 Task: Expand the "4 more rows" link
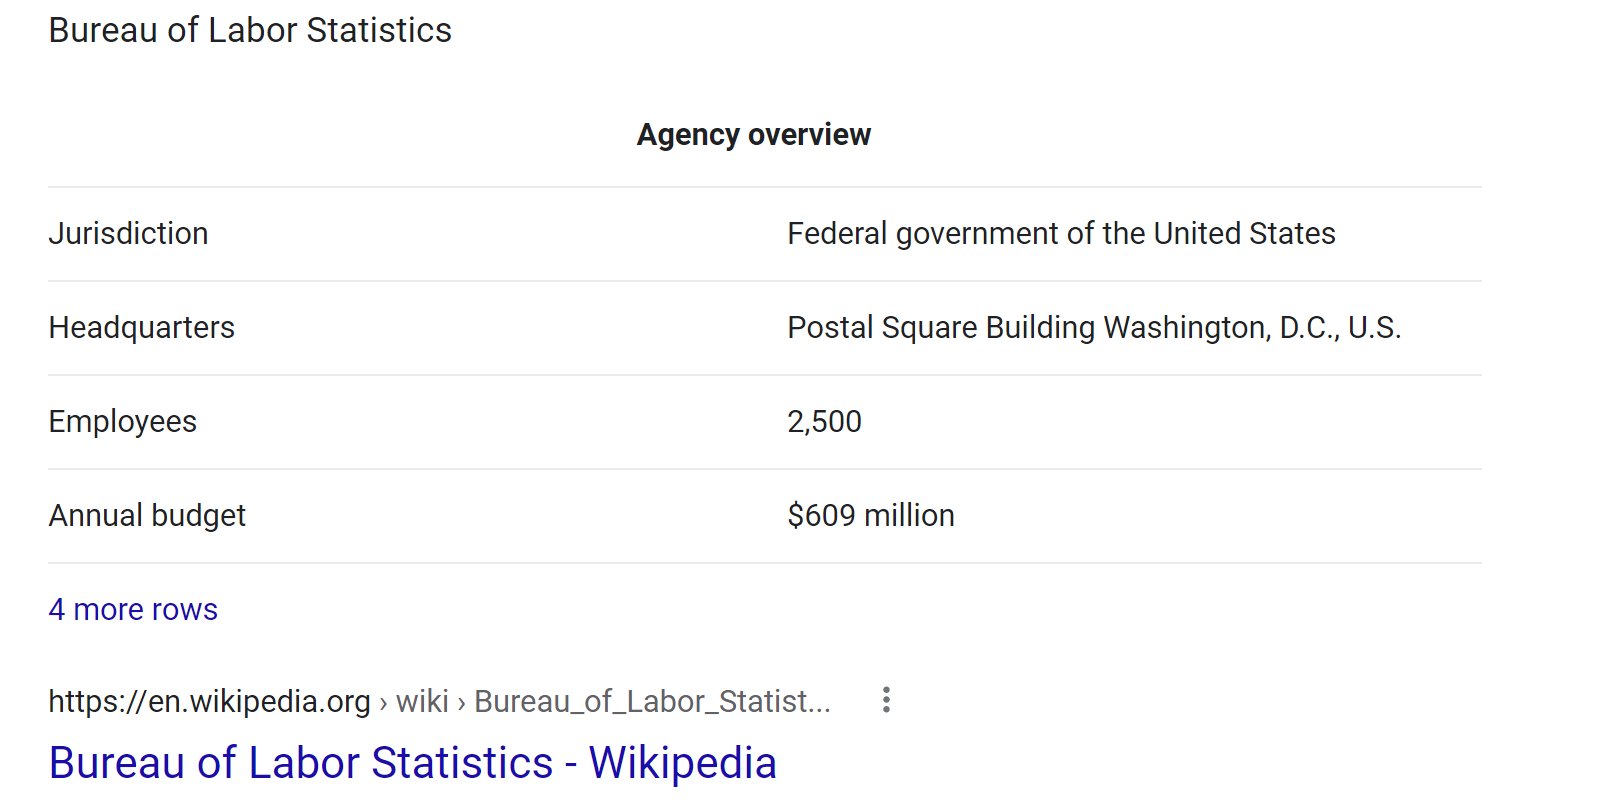click(133, 609)
